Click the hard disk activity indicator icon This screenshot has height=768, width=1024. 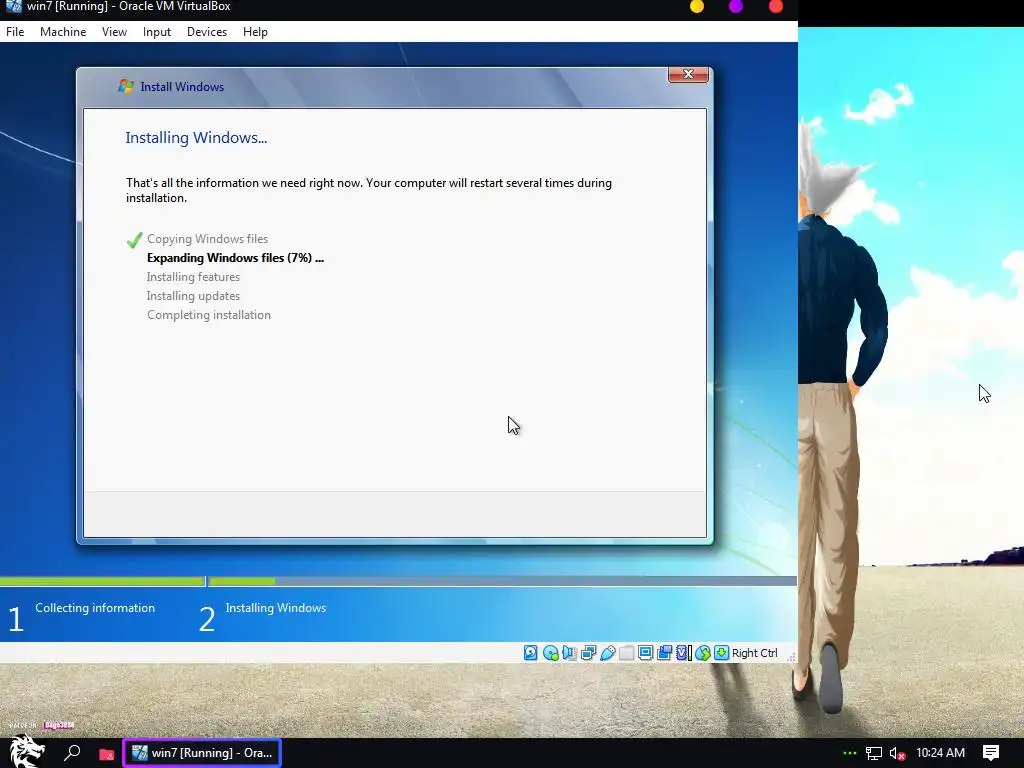pyautogui.click(x=530, y=653)
